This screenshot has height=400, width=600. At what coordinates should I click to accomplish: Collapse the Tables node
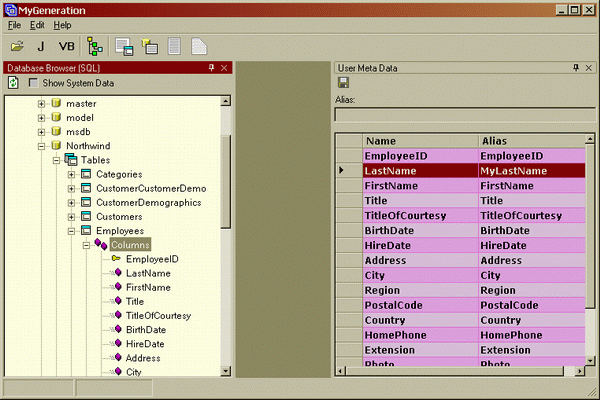[x=56, y=160]
